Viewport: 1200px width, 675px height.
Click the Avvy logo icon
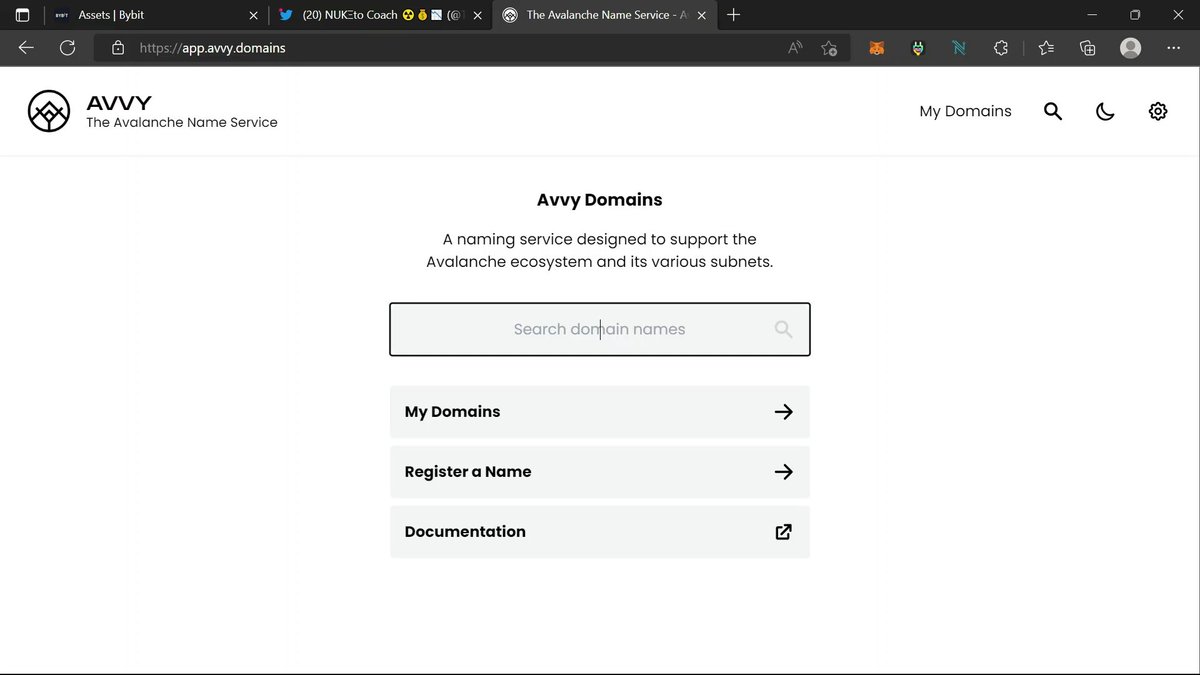coord(49,111)
